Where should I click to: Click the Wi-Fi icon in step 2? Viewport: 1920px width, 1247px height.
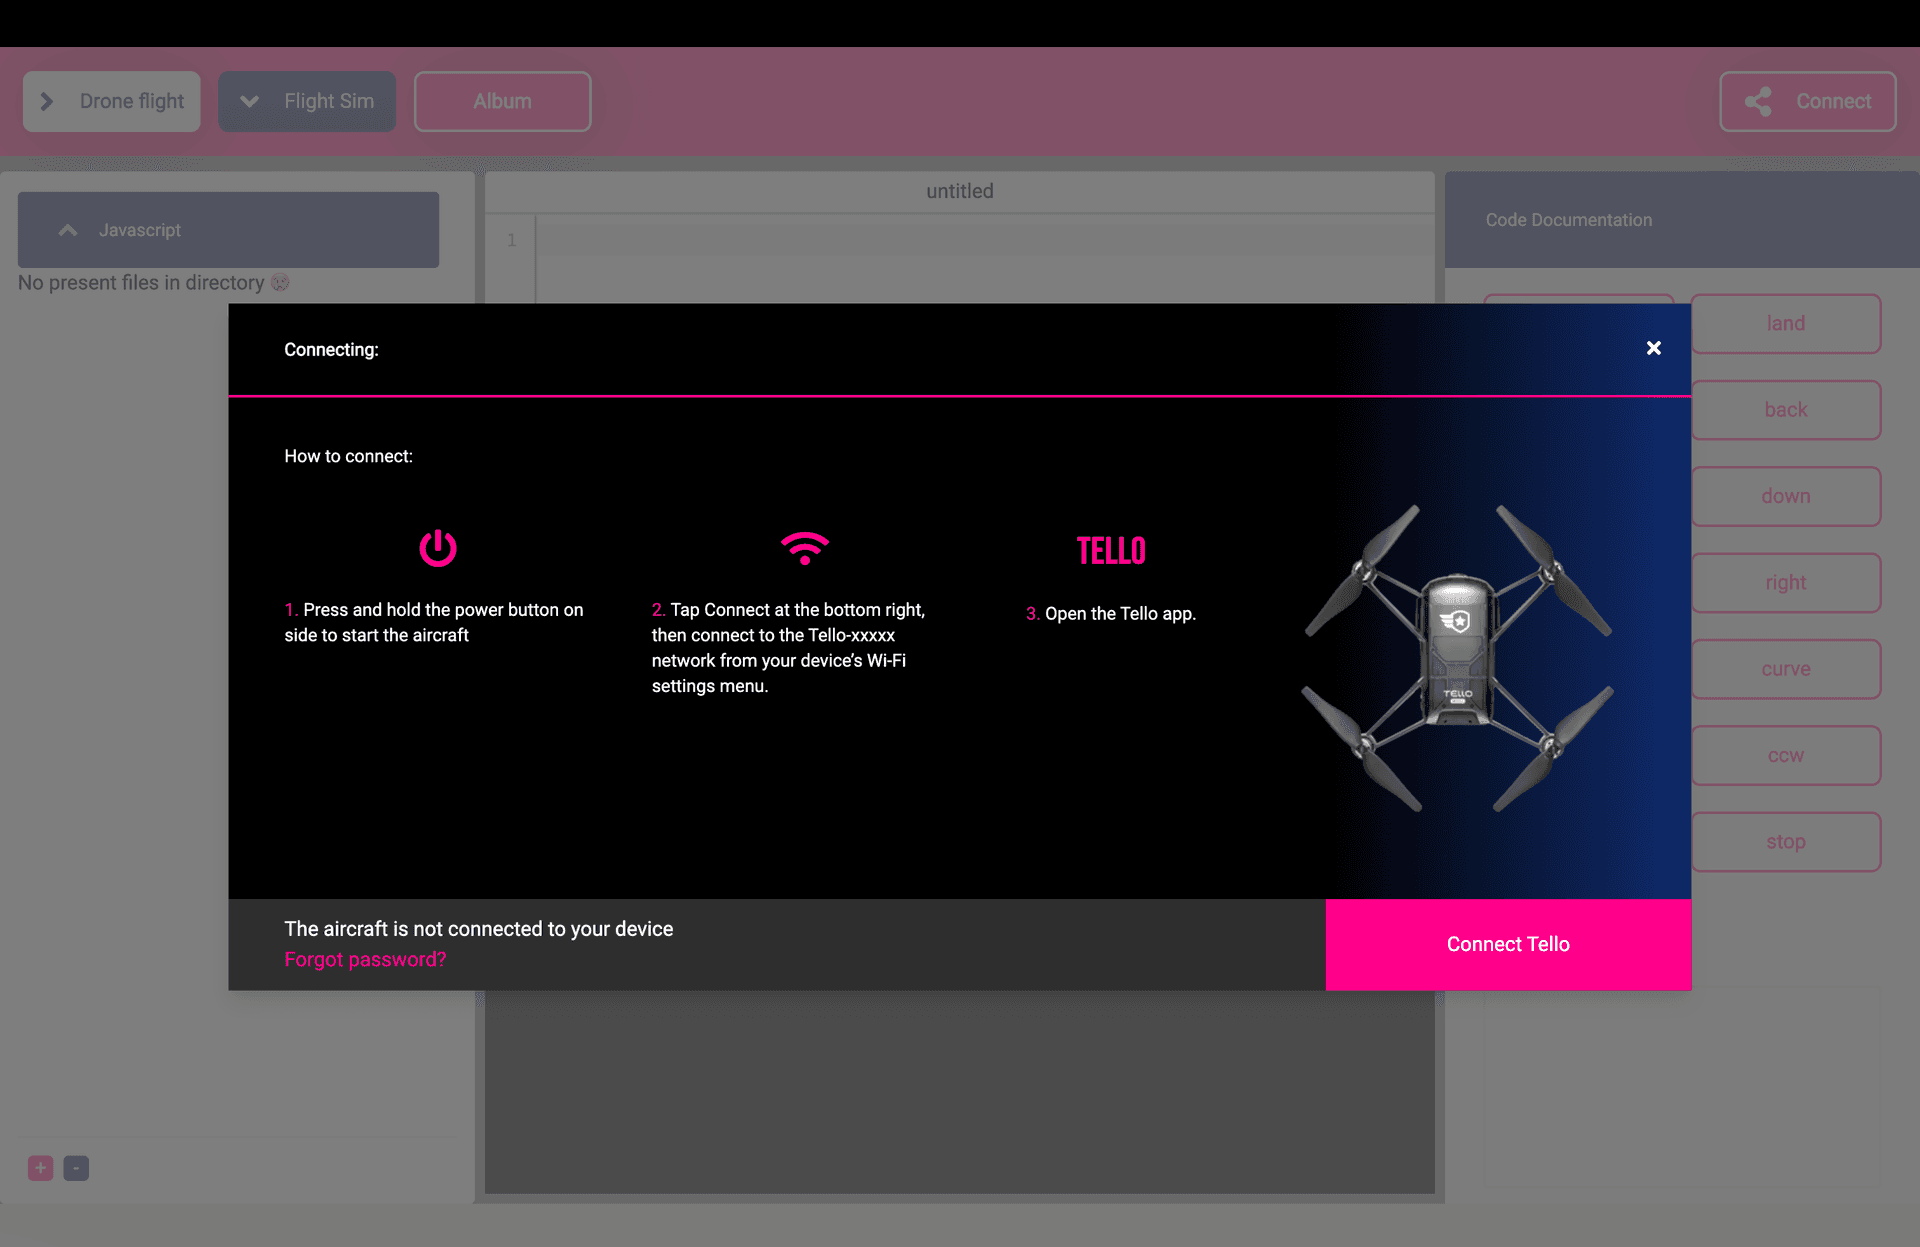coord(805,548)
